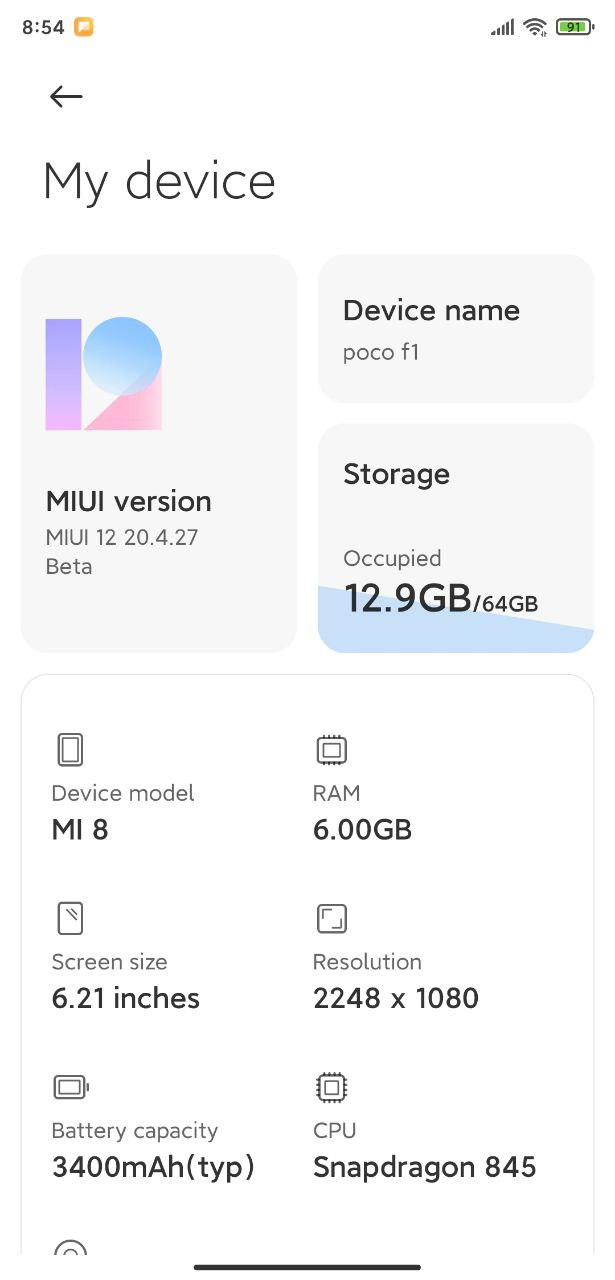Tap the back arrow icon
This screenshot has height=1280, width=615.
(x=66, y=96)
